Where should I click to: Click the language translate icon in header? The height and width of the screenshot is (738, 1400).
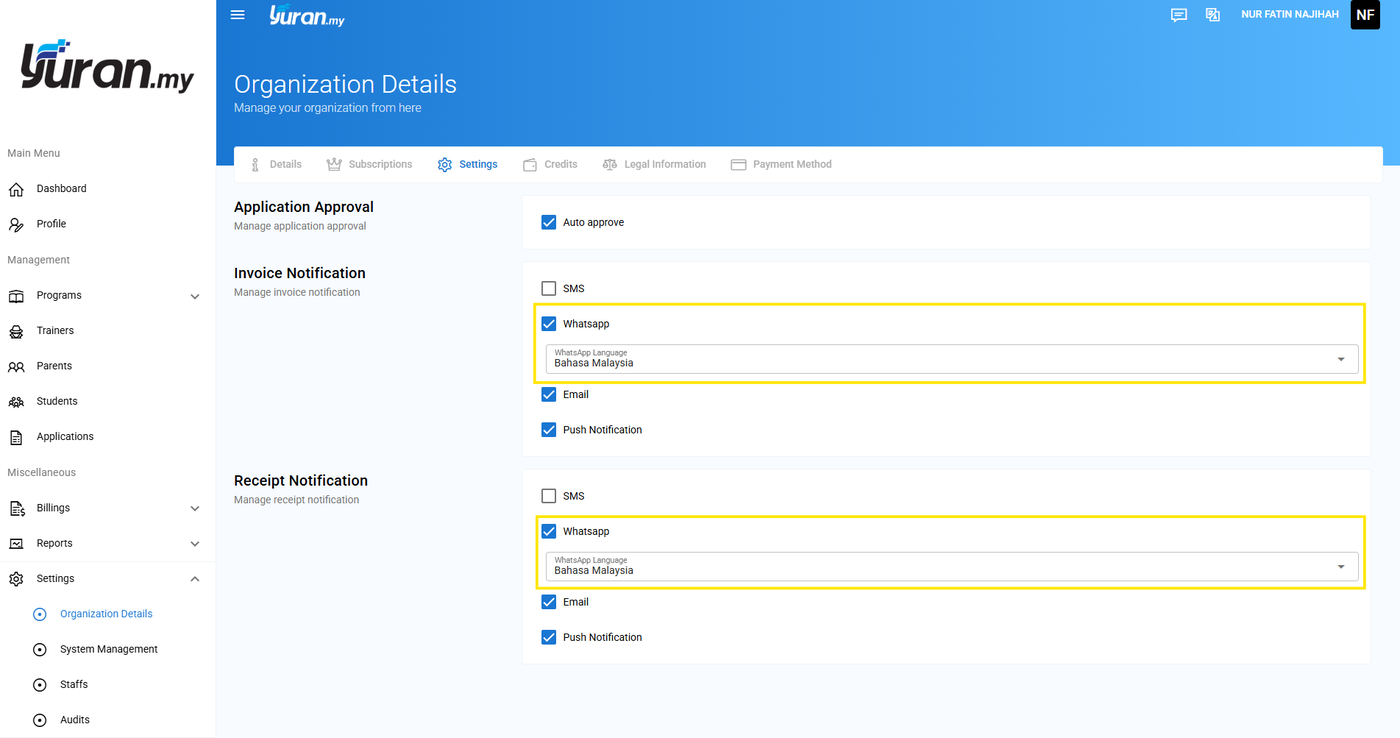pyautogui.click(x=1213, y=15)
